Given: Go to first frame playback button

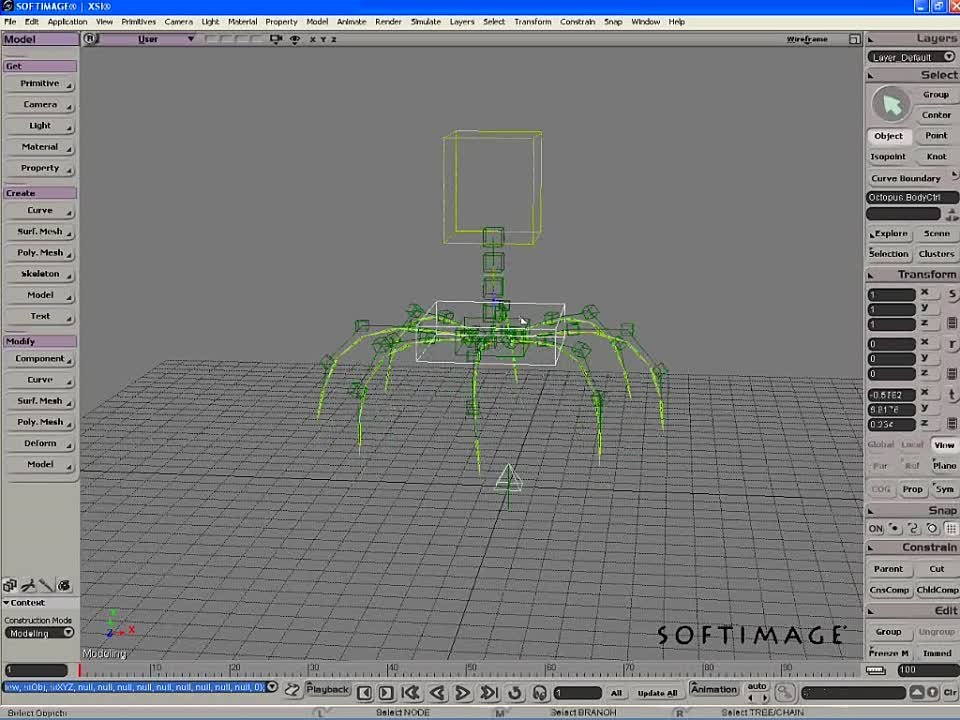Looking at the screenshot, I should (411, 692).
